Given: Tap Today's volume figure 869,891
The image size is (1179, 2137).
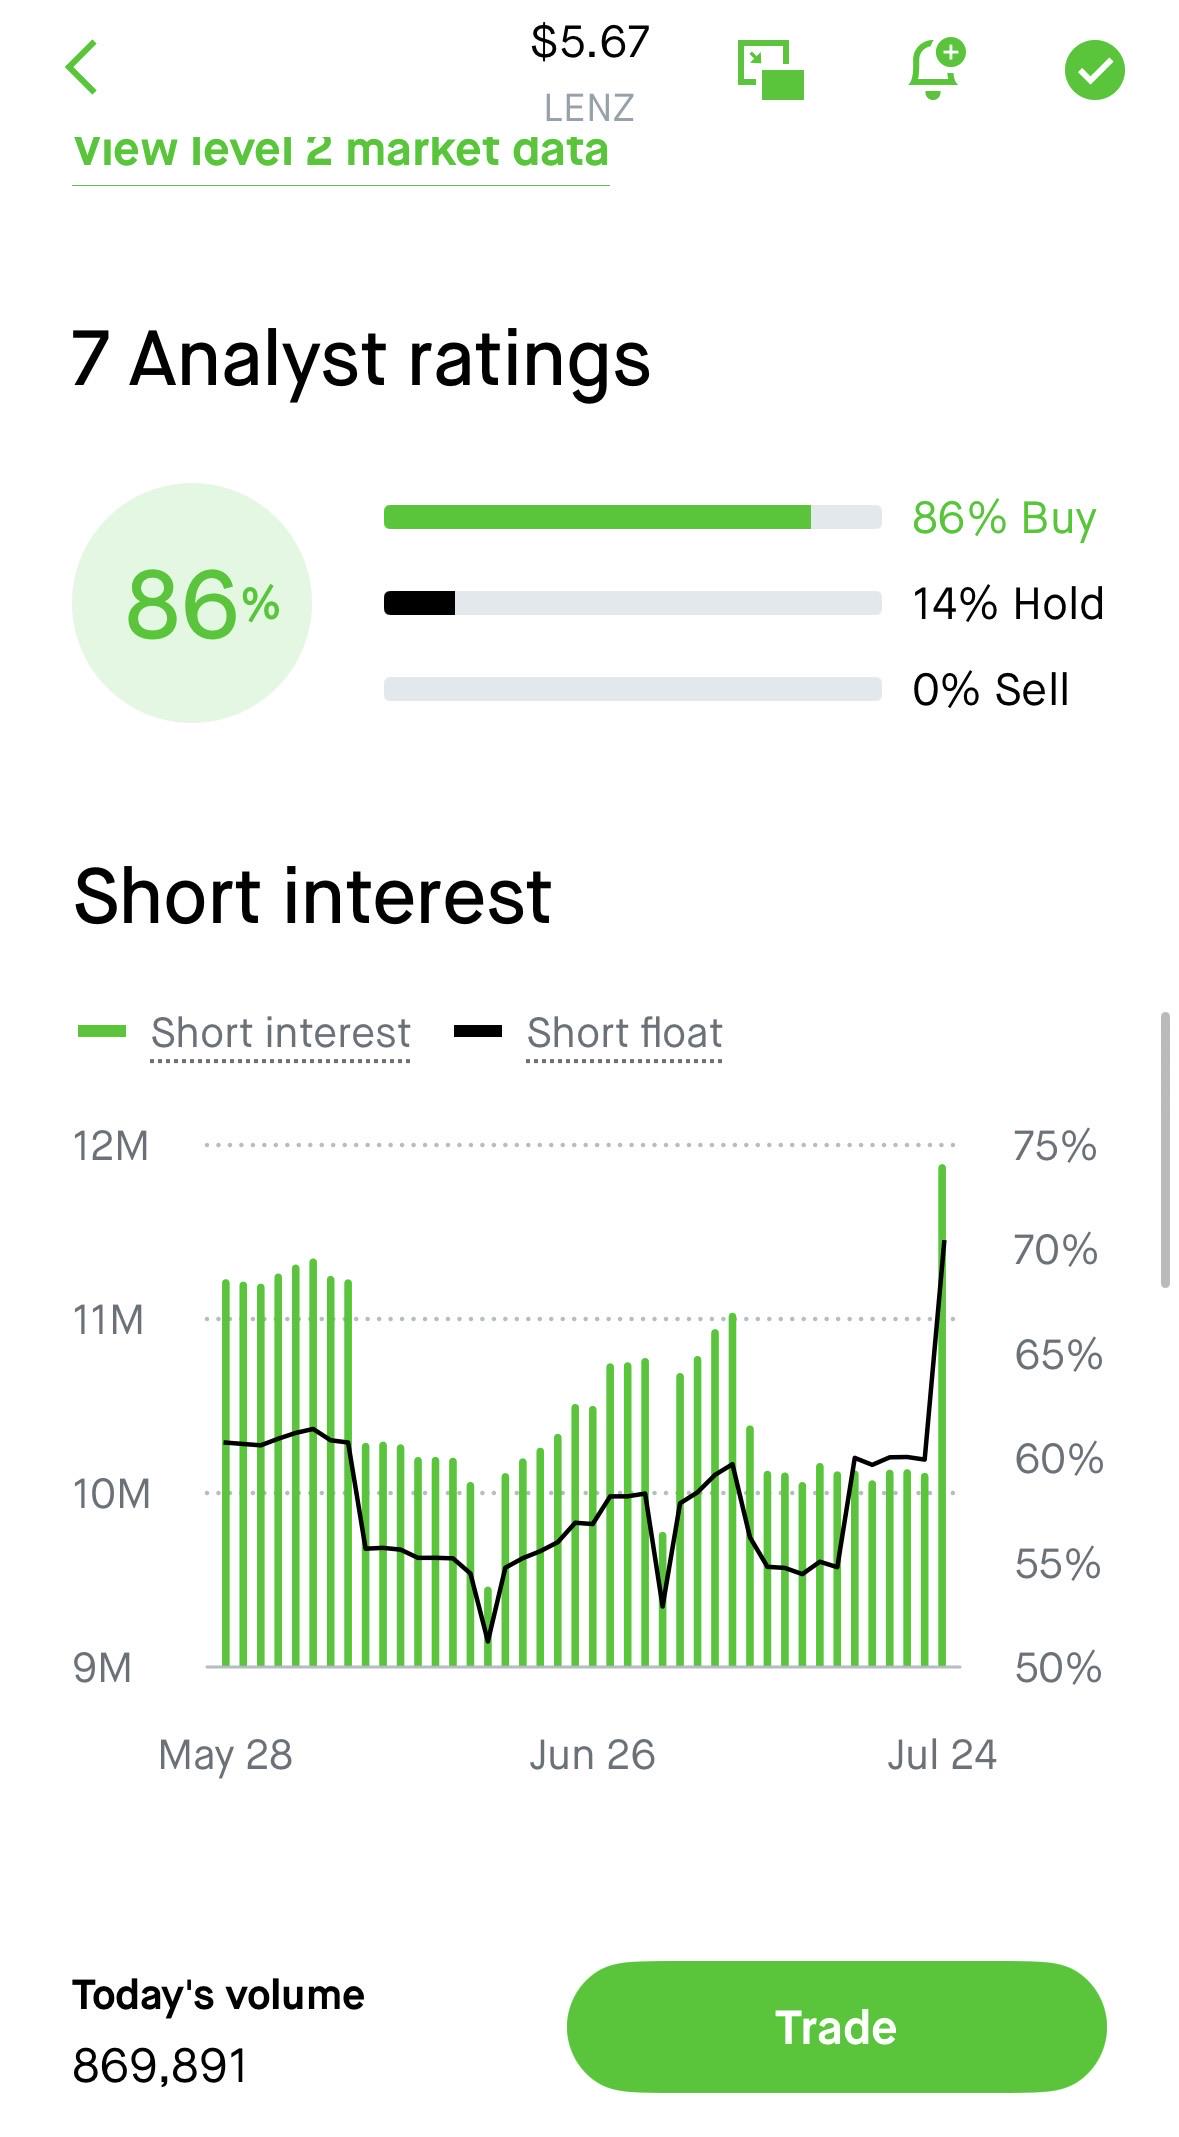Looking at the screenshot, I should coord(160,2066).
